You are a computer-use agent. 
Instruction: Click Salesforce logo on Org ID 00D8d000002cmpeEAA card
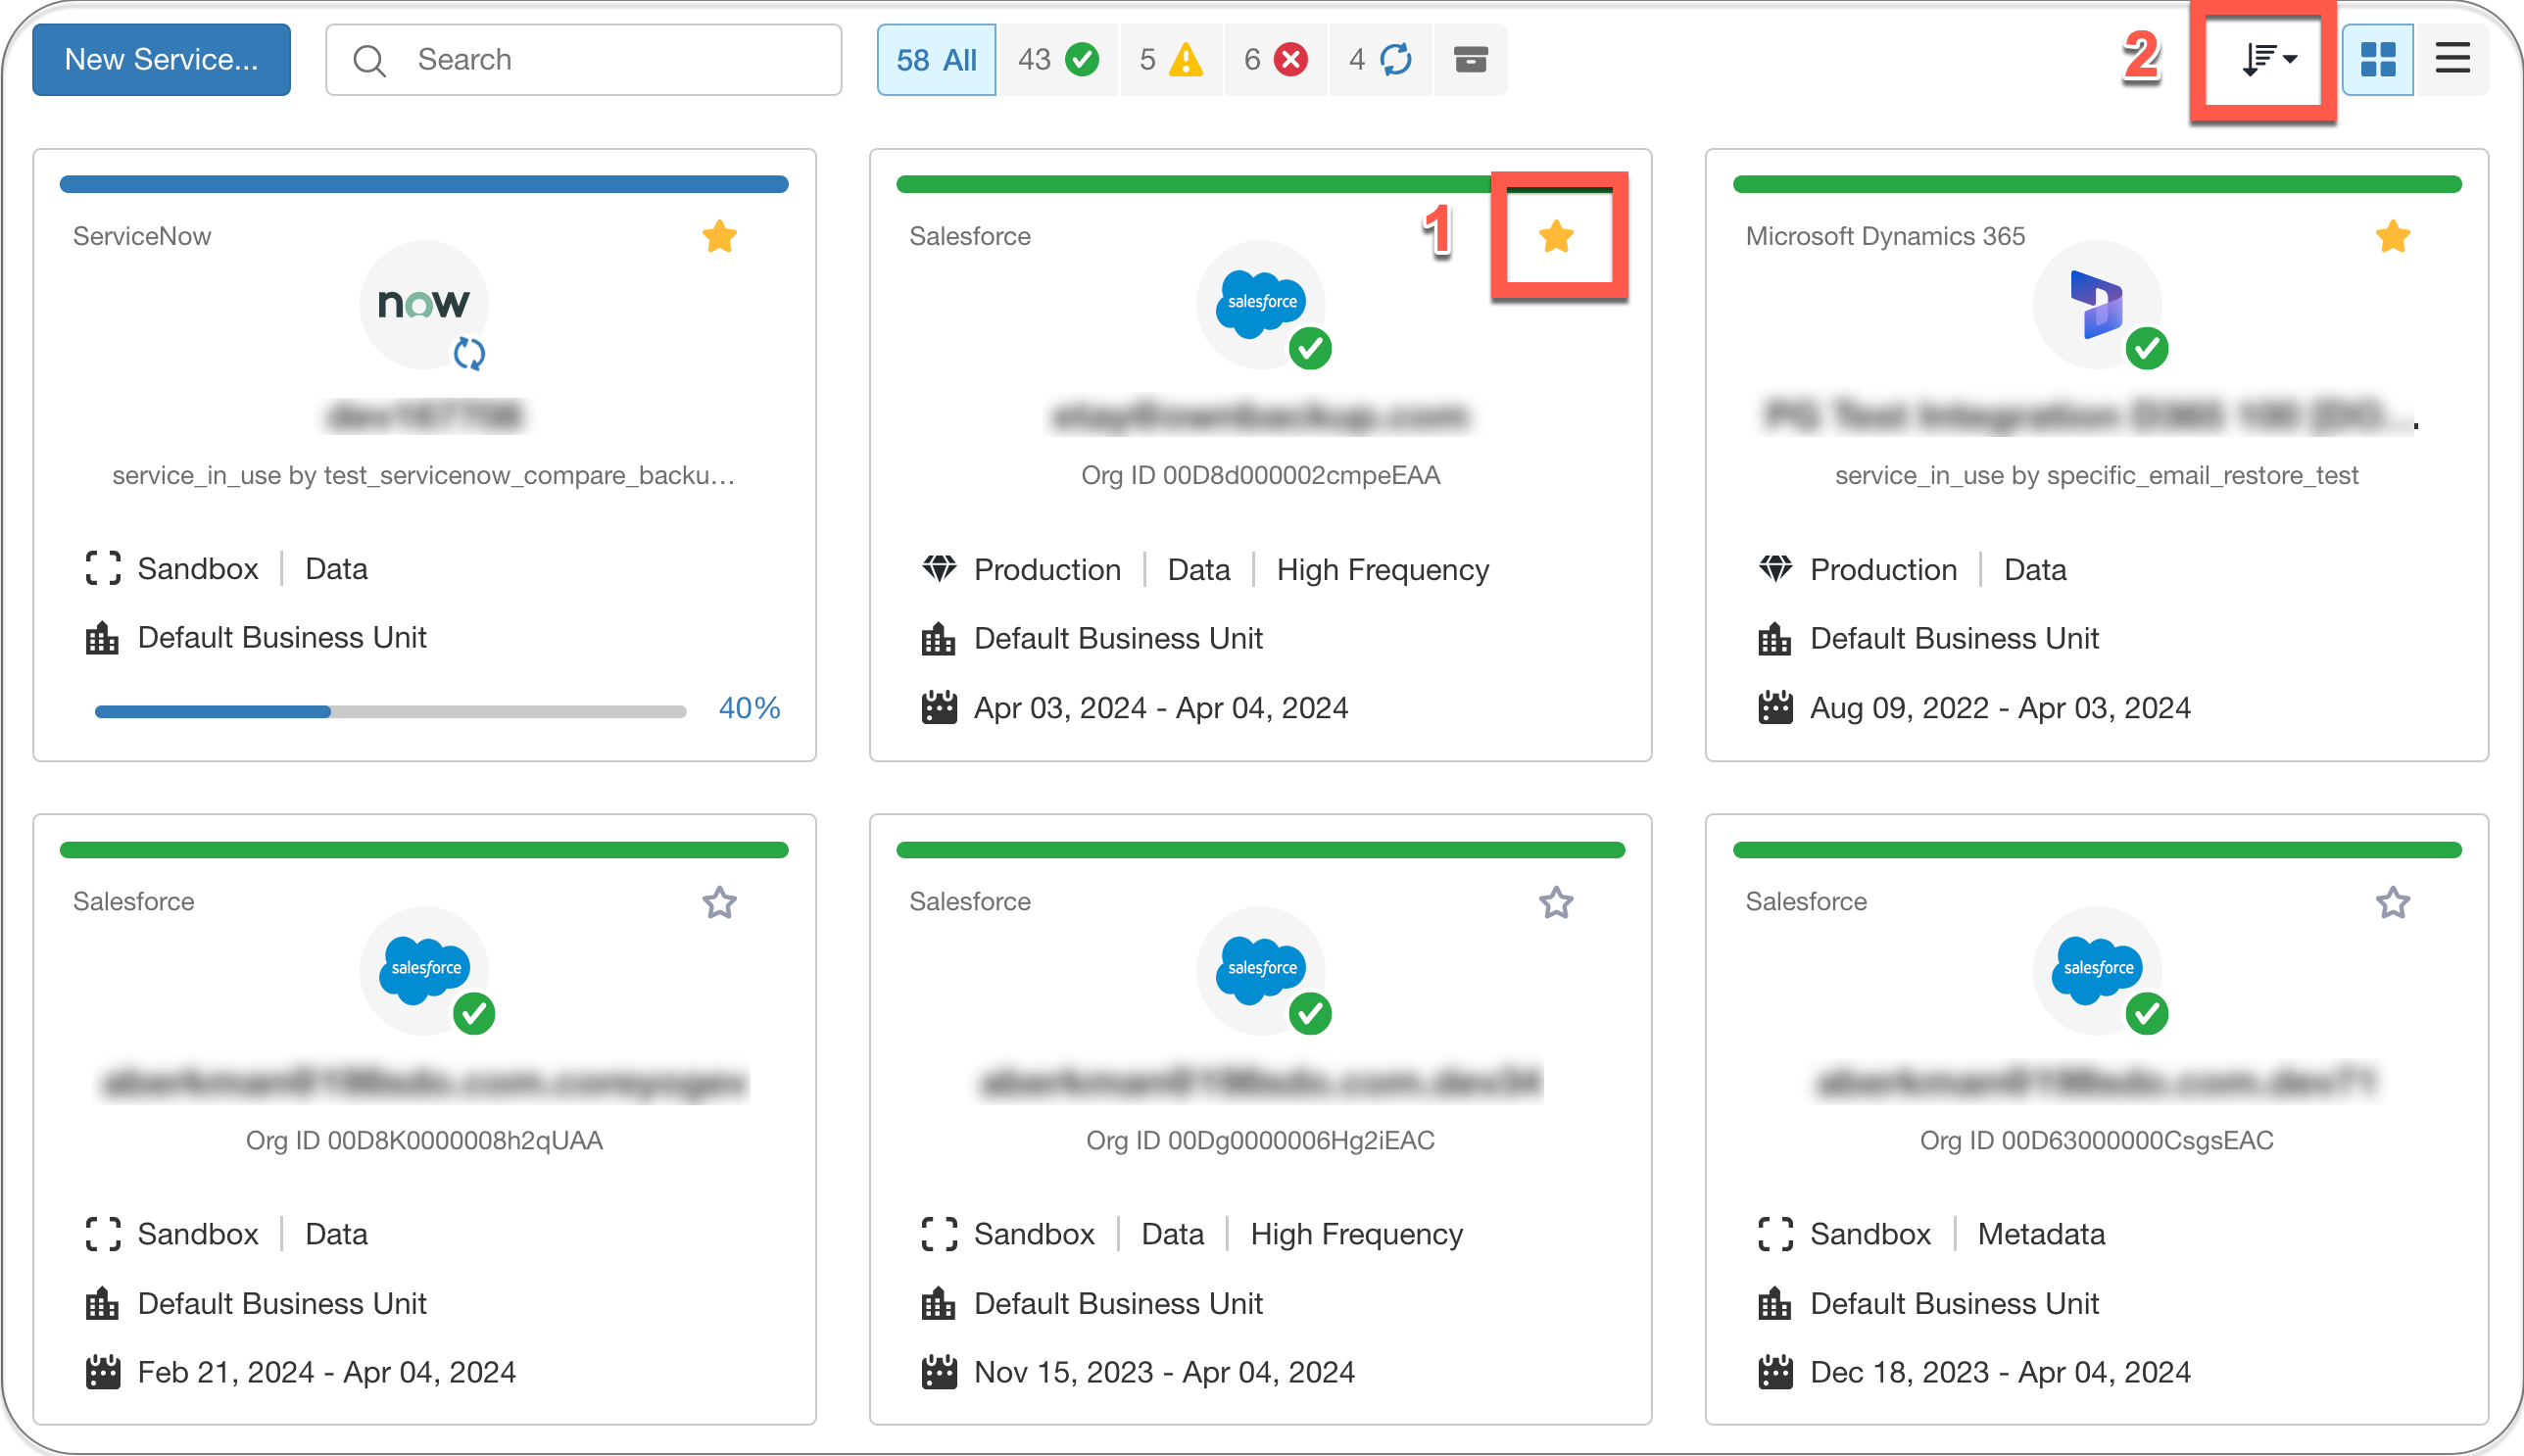tap(1261, 304)
